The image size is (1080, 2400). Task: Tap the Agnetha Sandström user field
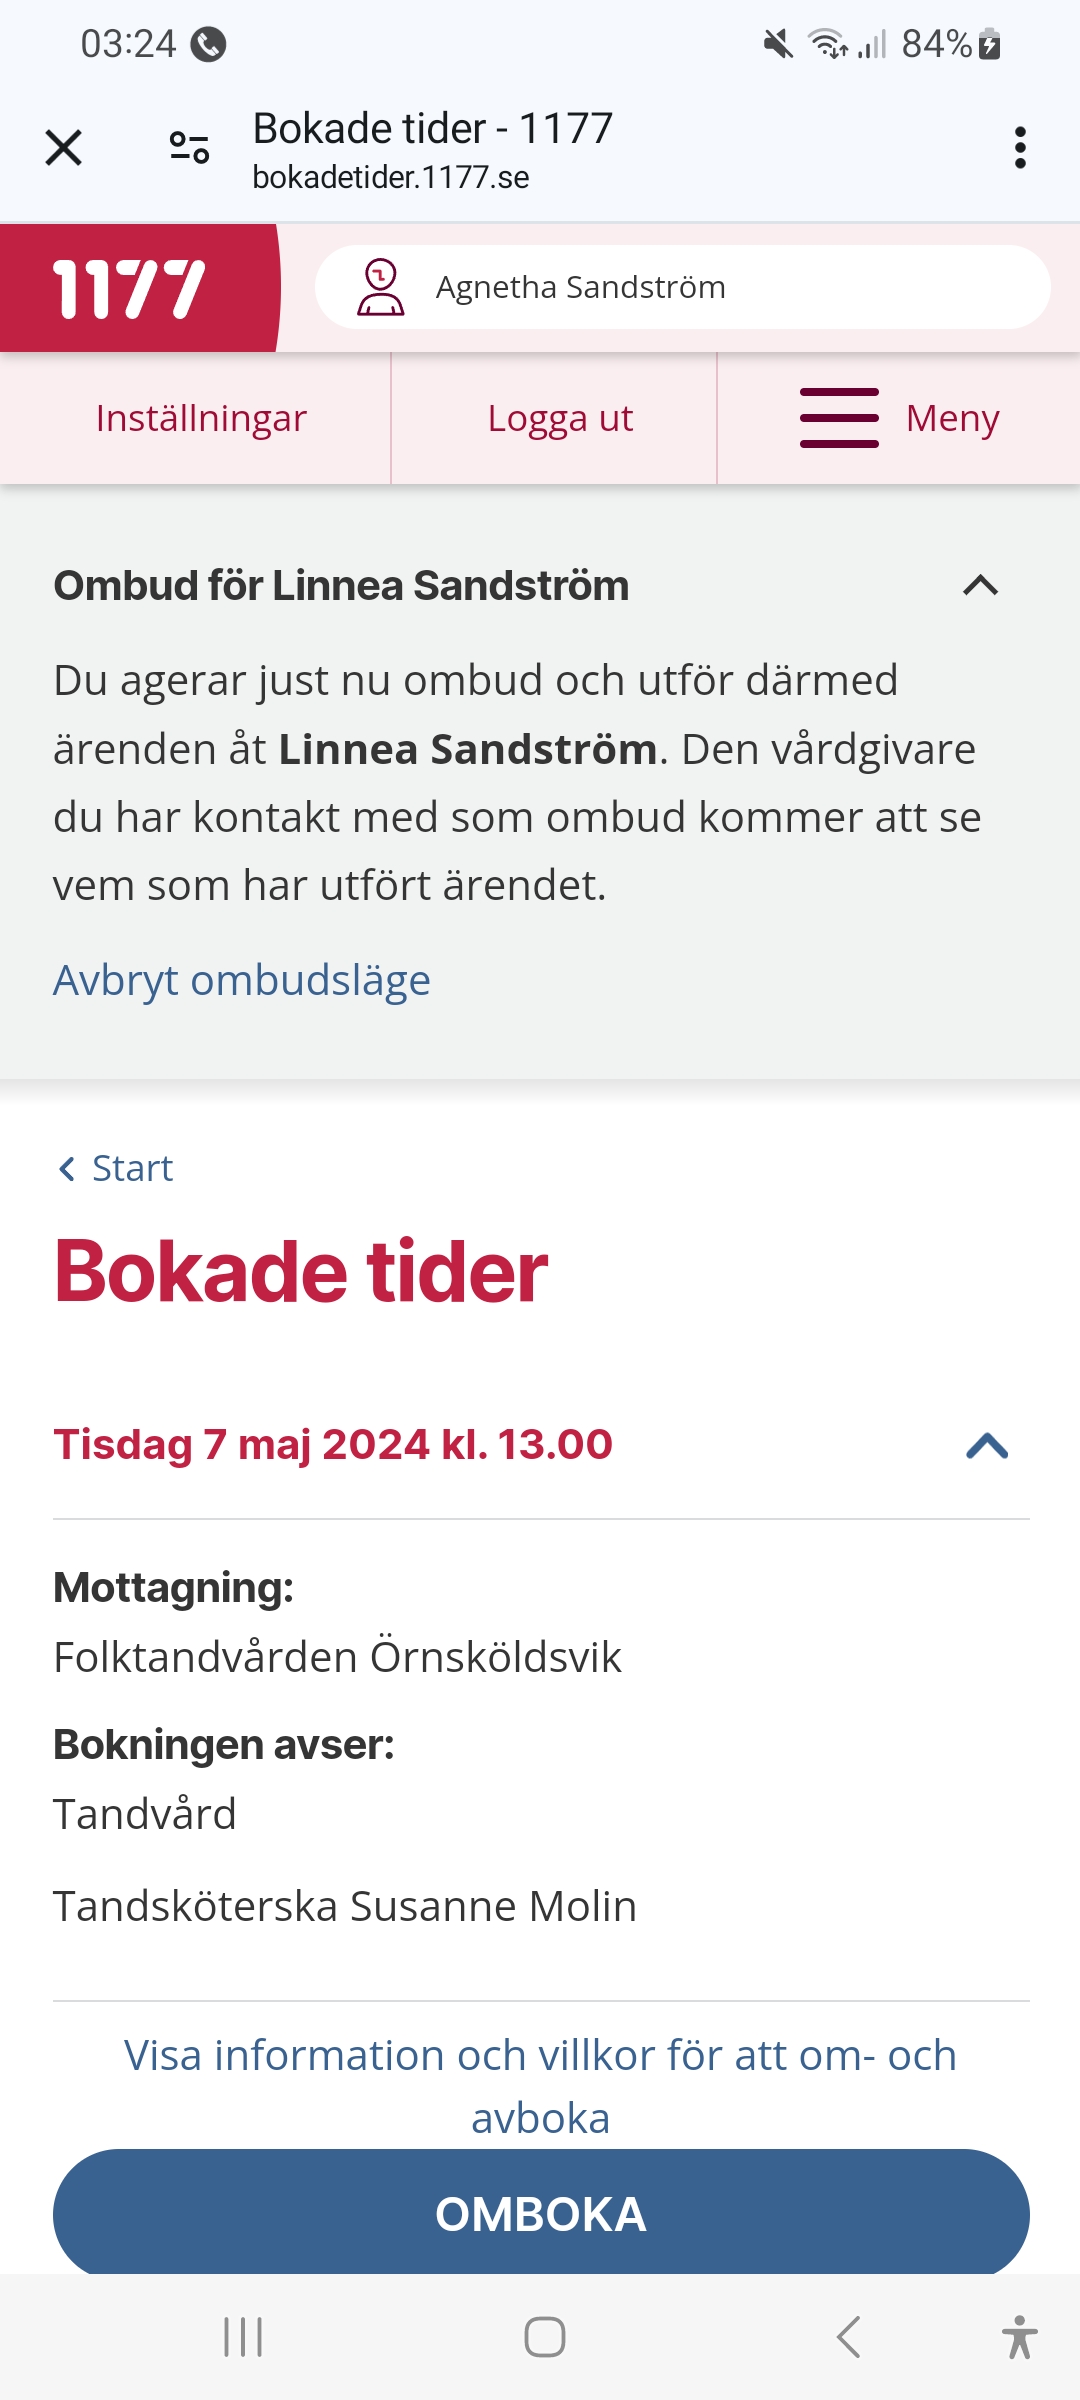(x=680, y=288)
